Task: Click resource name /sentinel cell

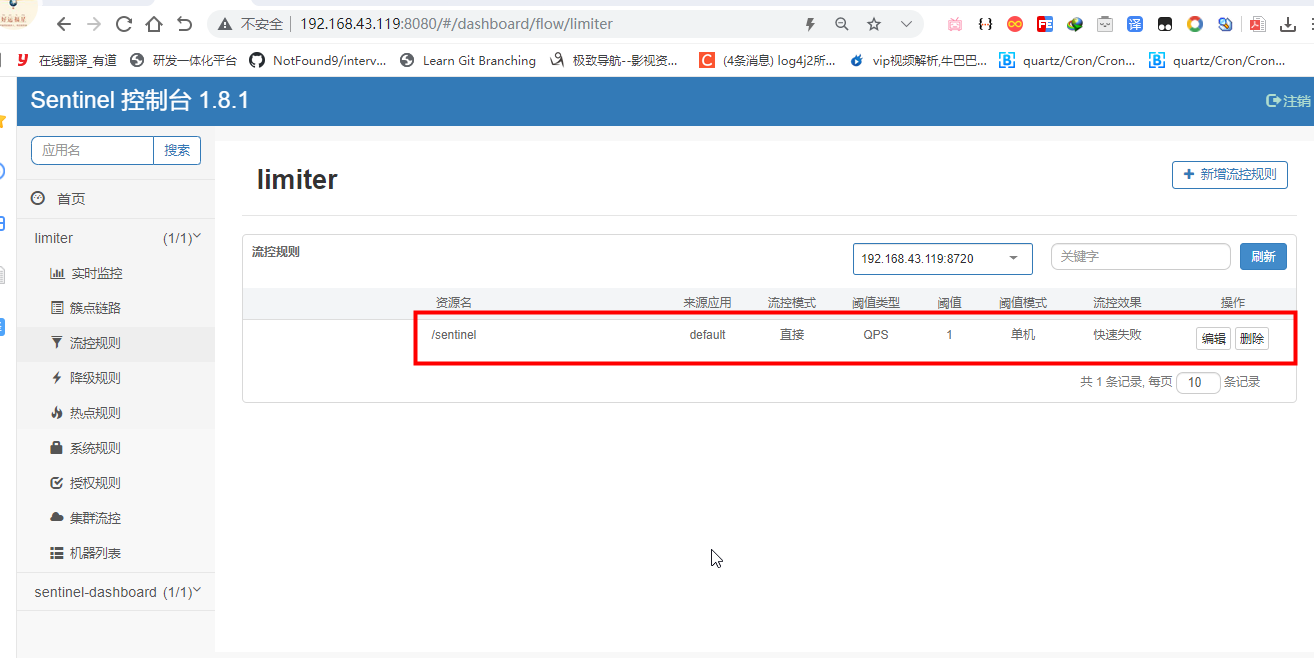Action: 454,335
